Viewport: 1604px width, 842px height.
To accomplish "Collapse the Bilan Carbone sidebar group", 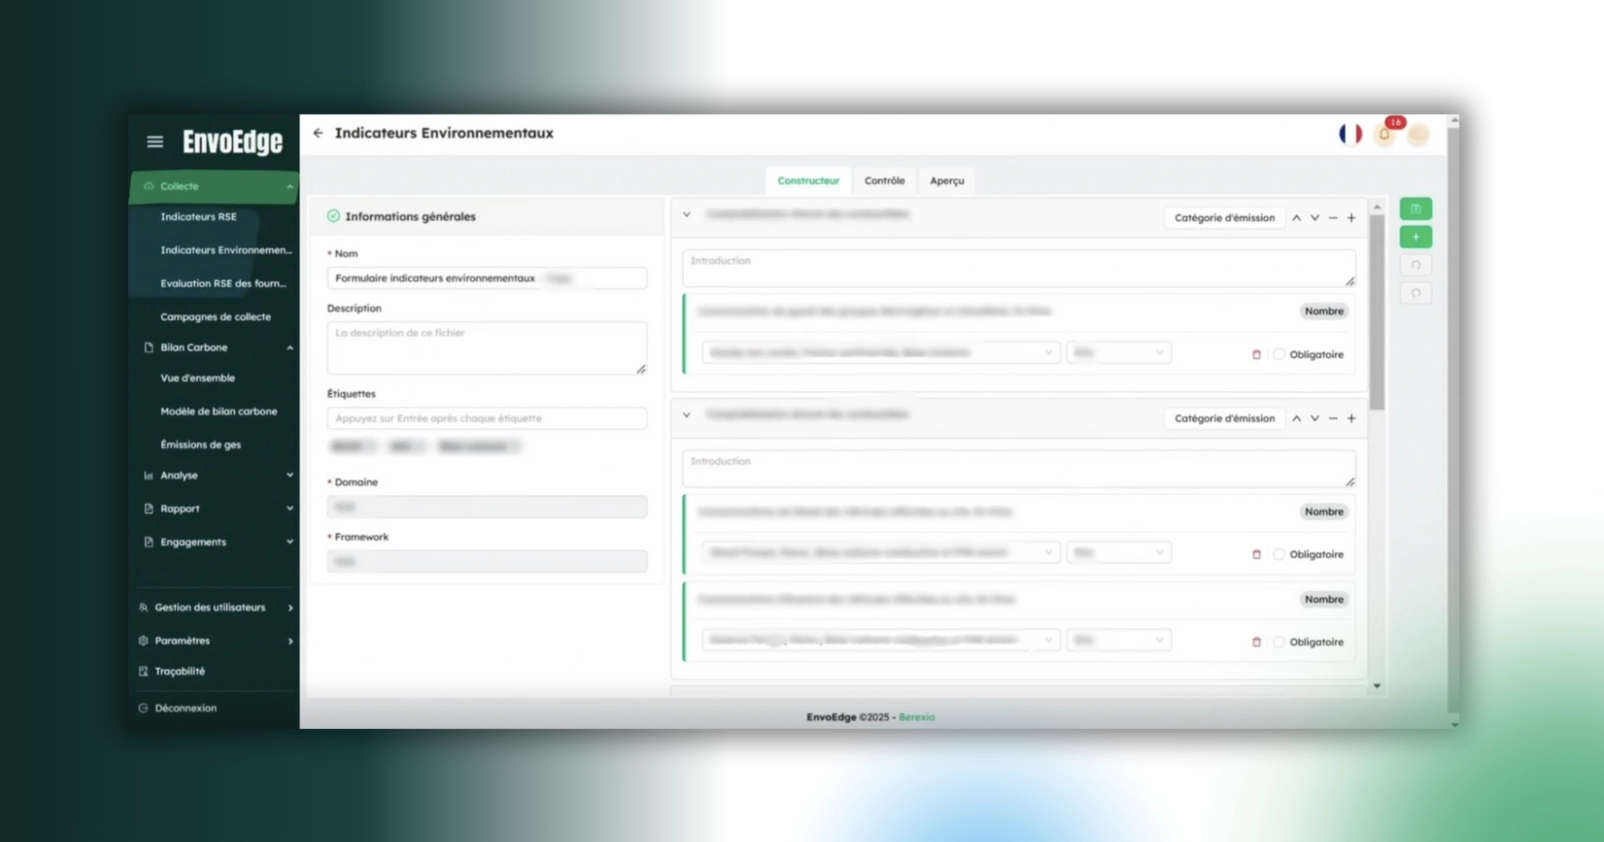I will point(290,348).
